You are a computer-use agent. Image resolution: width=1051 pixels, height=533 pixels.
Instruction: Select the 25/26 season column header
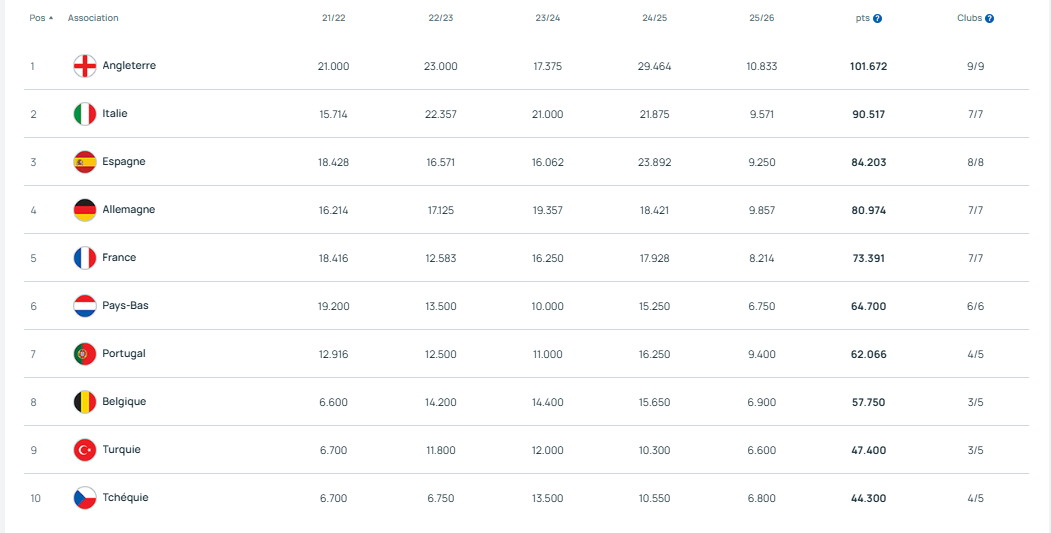point(761,18)
